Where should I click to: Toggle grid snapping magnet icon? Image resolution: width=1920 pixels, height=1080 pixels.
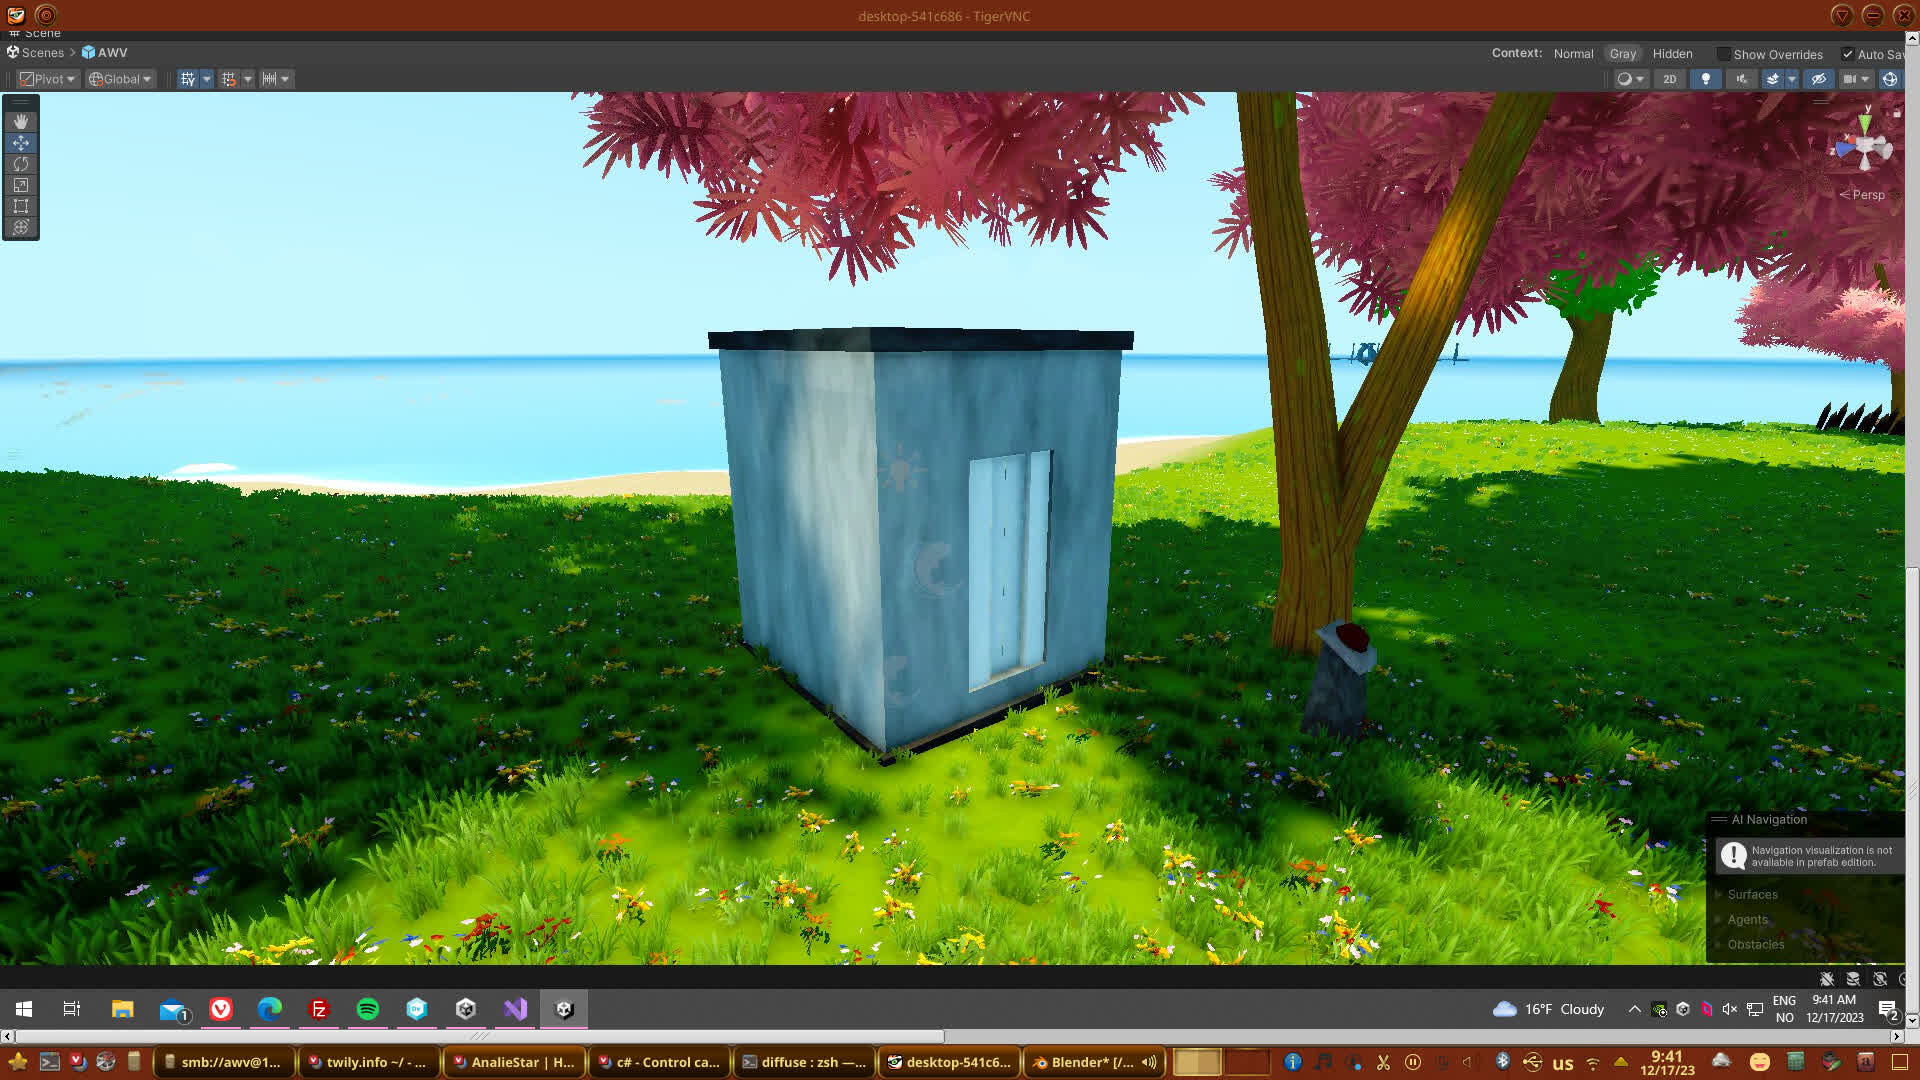click(229, 79)
